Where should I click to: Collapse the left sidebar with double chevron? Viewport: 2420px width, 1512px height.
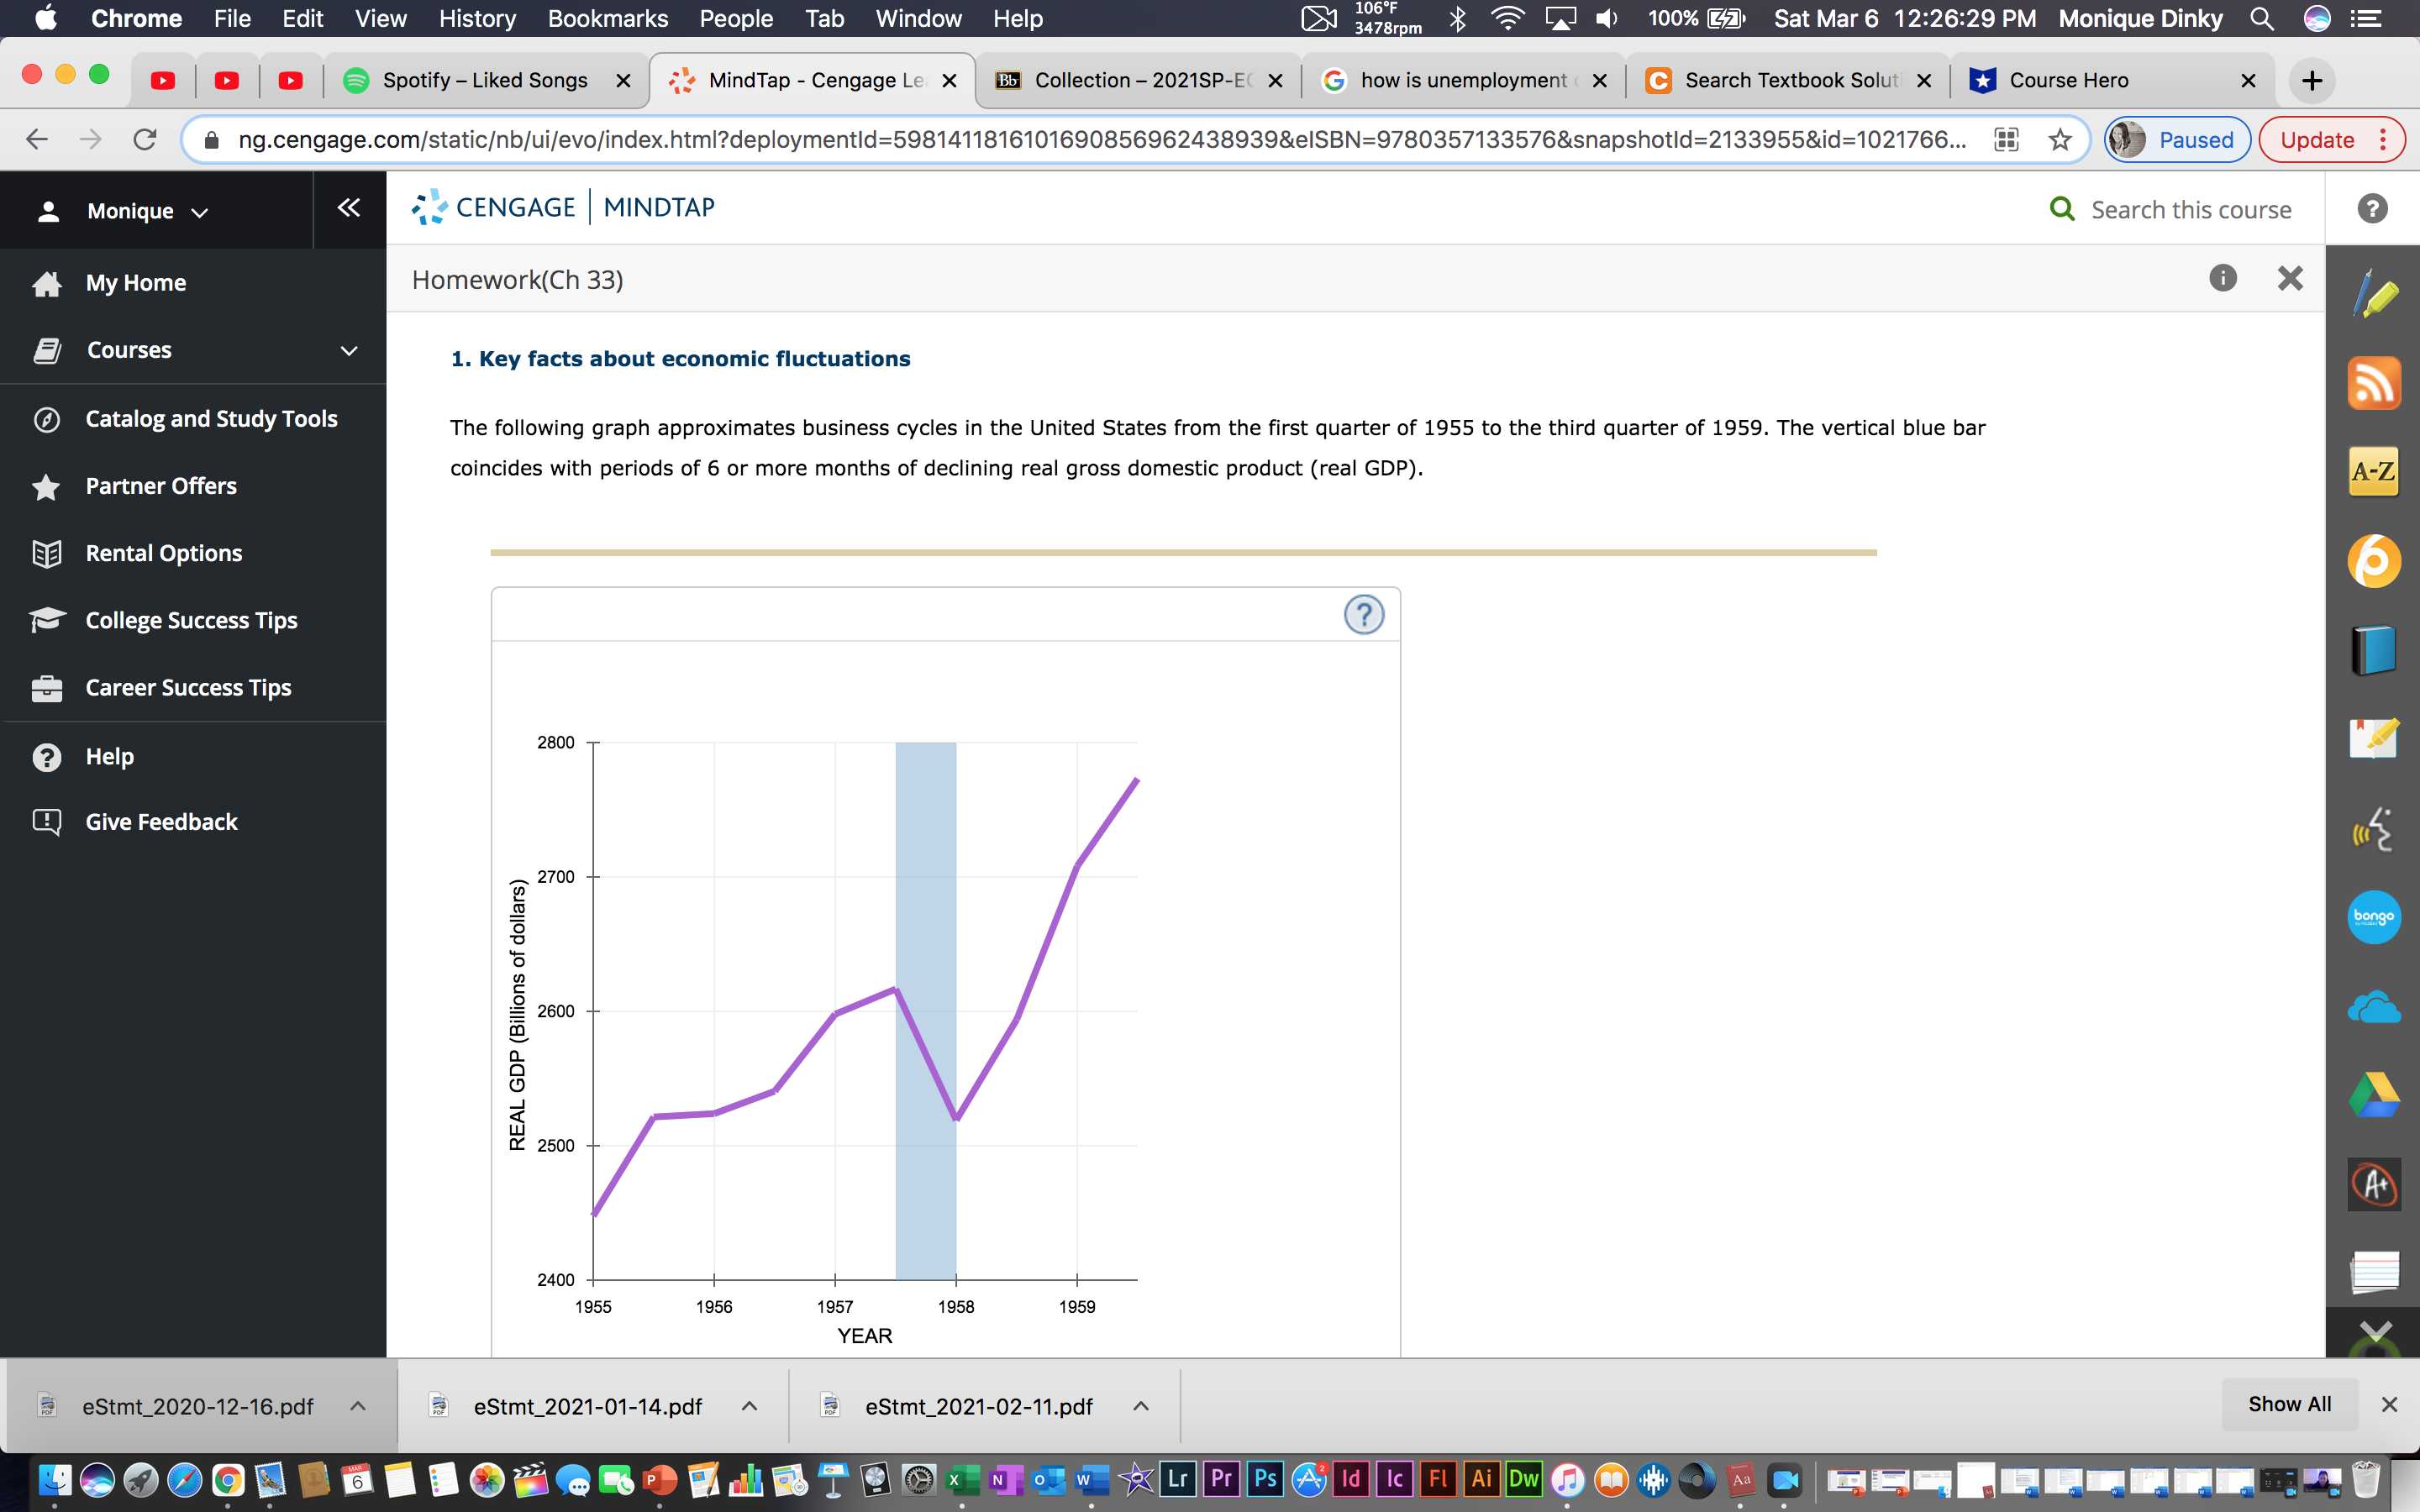click(x=348, y=208)
